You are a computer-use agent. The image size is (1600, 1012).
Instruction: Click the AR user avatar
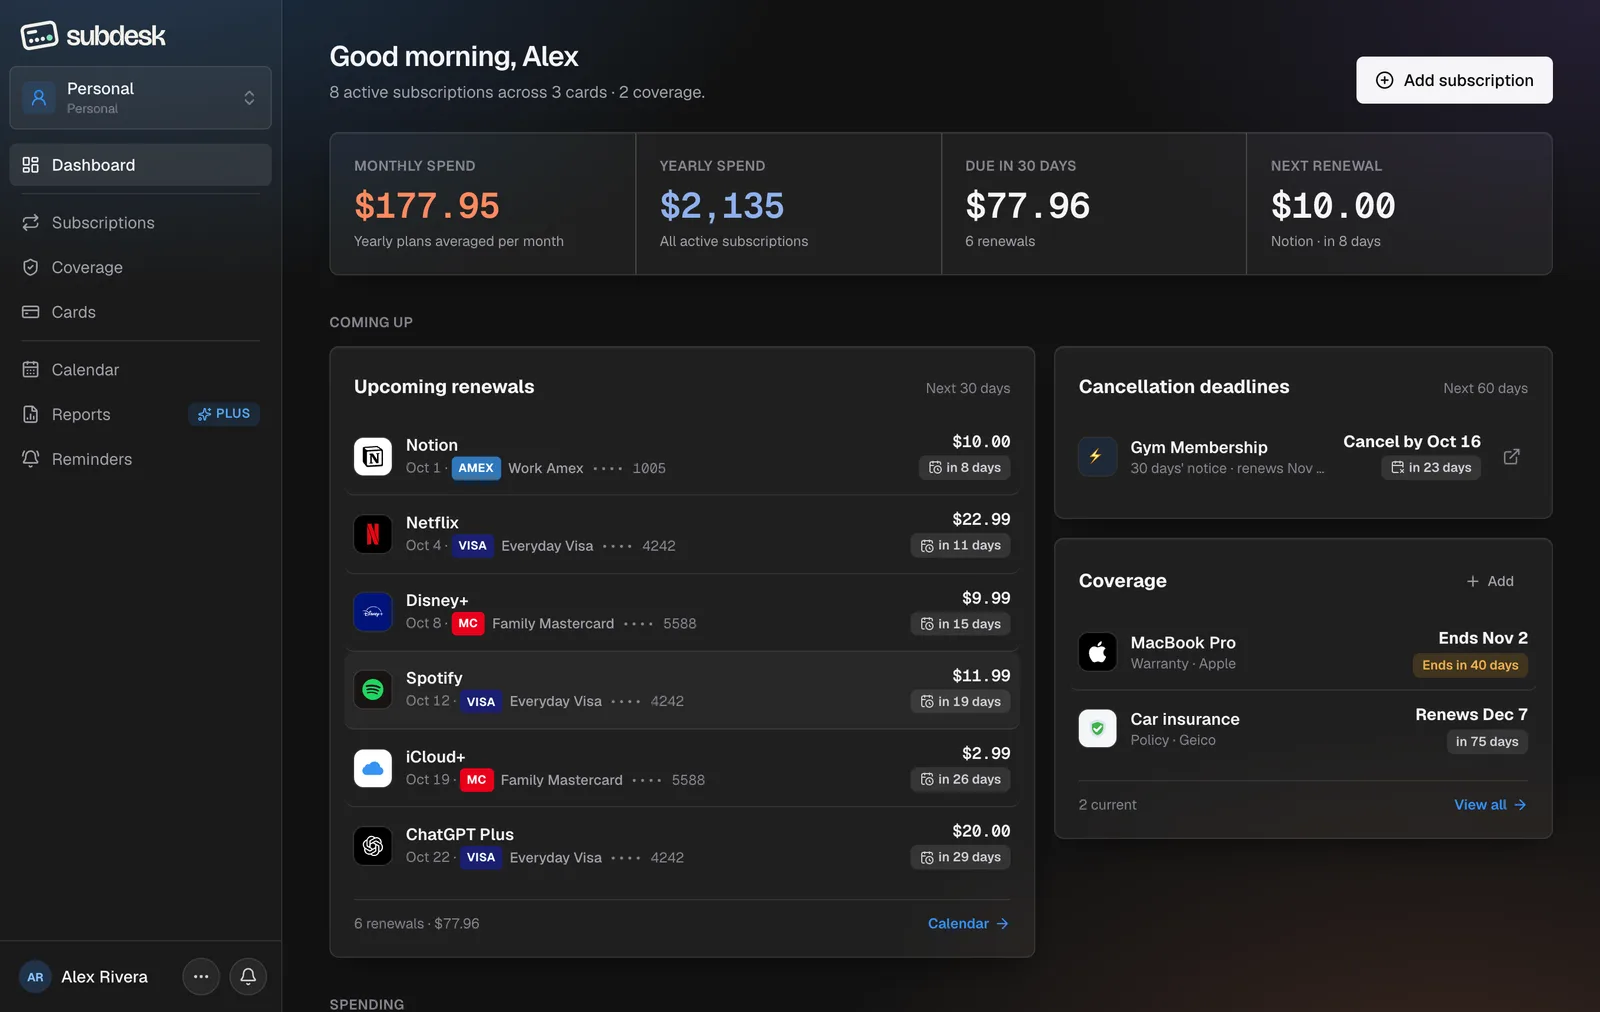point(35,977)
